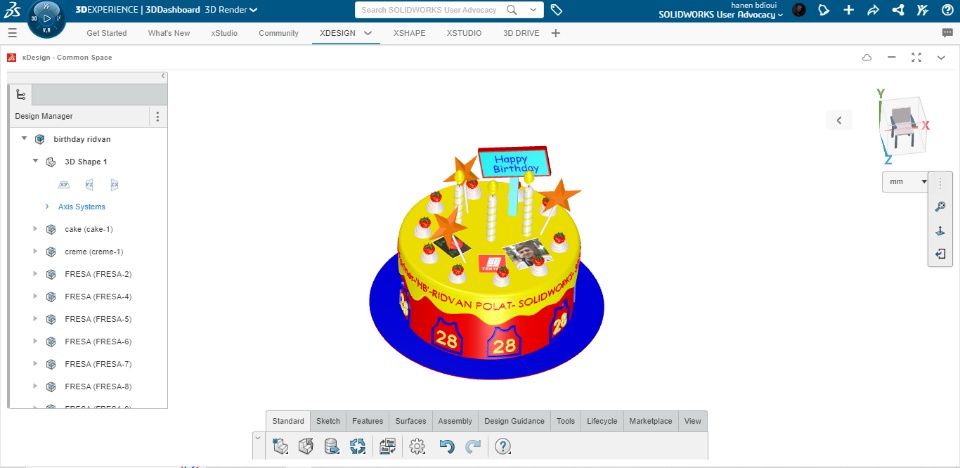Select the XY plane icon
The image size is (960, 468).
[64, 184]
